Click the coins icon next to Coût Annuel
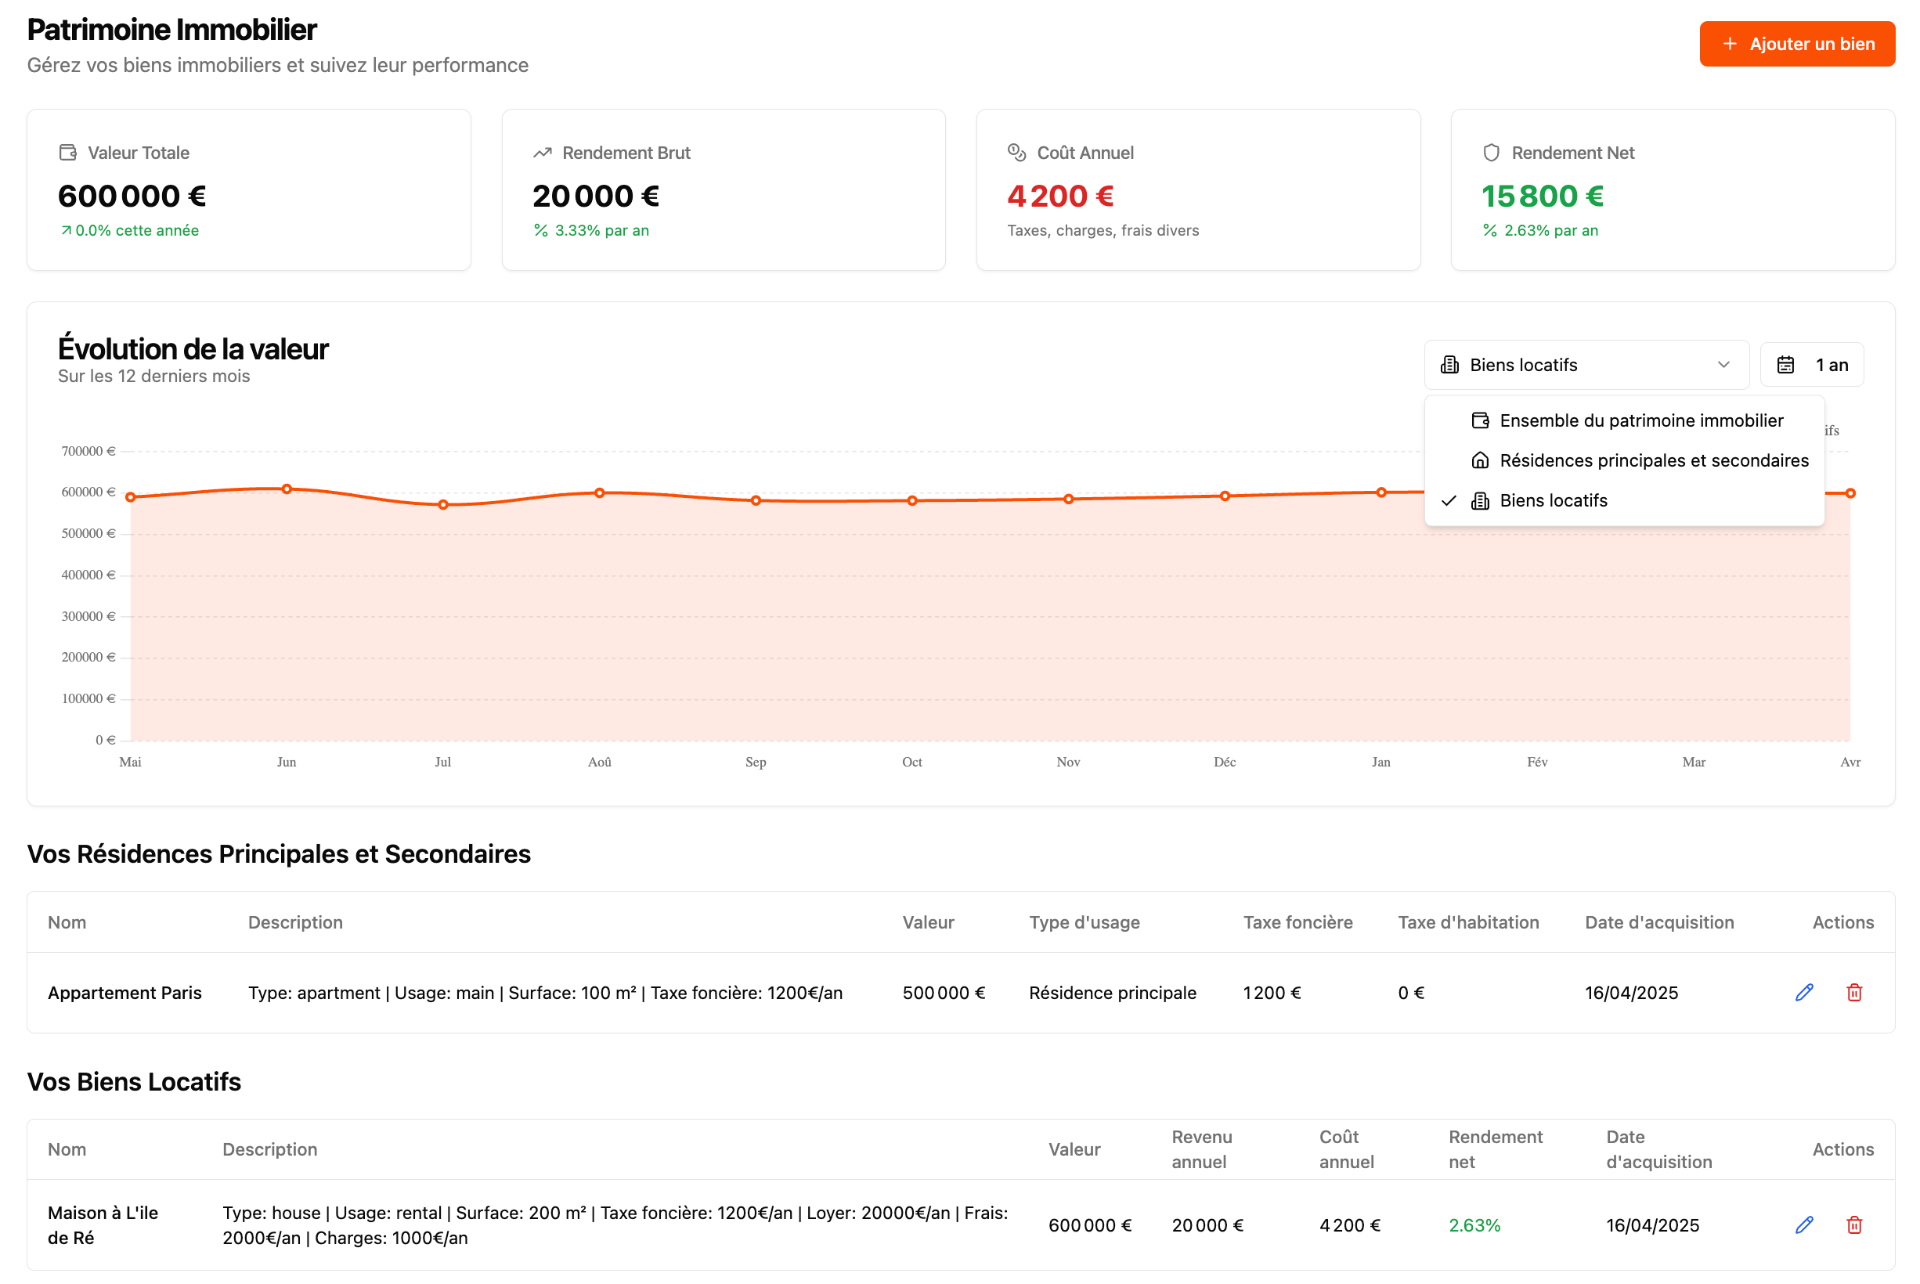Image resolution: width=1920 pixels, height=1284 pixels. tap(1017, 153)
